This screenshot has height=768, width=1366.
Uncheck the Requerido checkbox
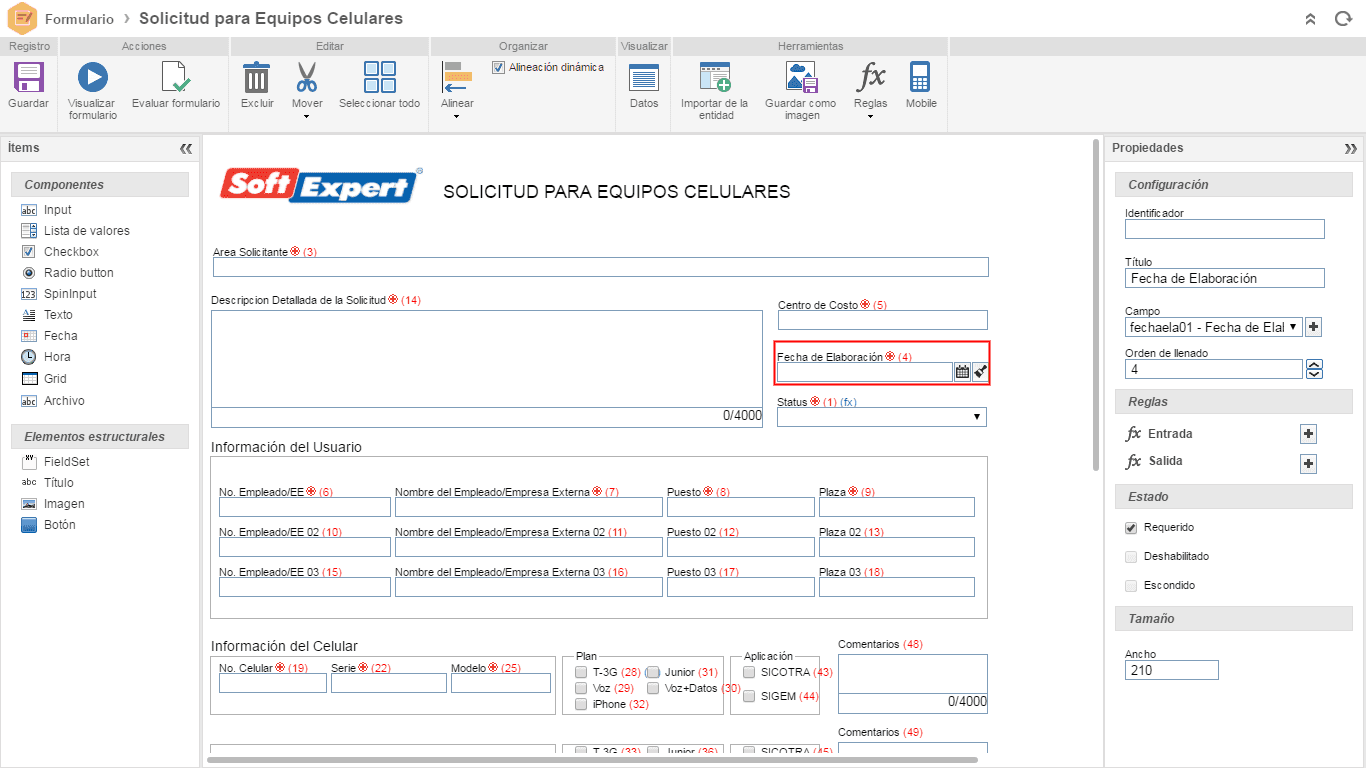1131,527
